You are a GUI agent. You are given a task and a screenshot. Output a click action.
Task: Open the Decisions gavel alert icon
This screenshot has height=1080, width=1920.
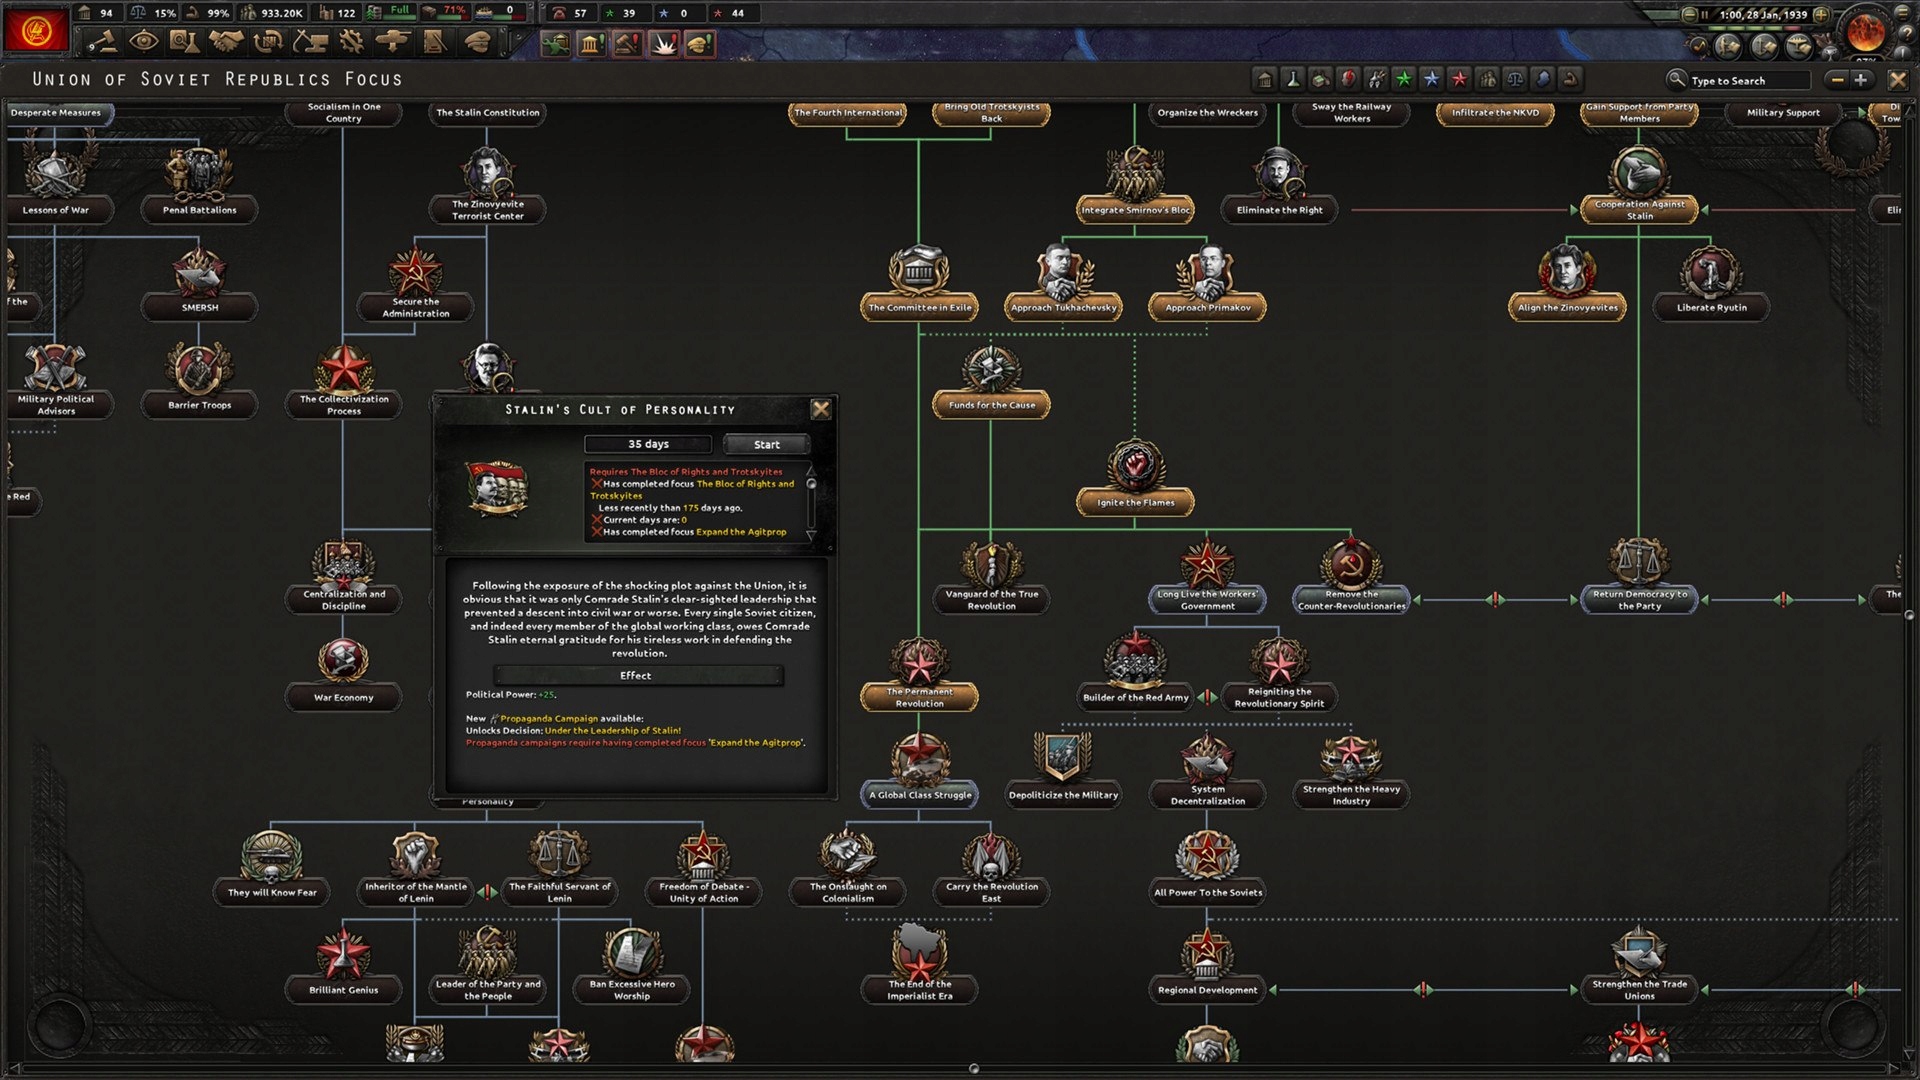(x=627, y=43)
